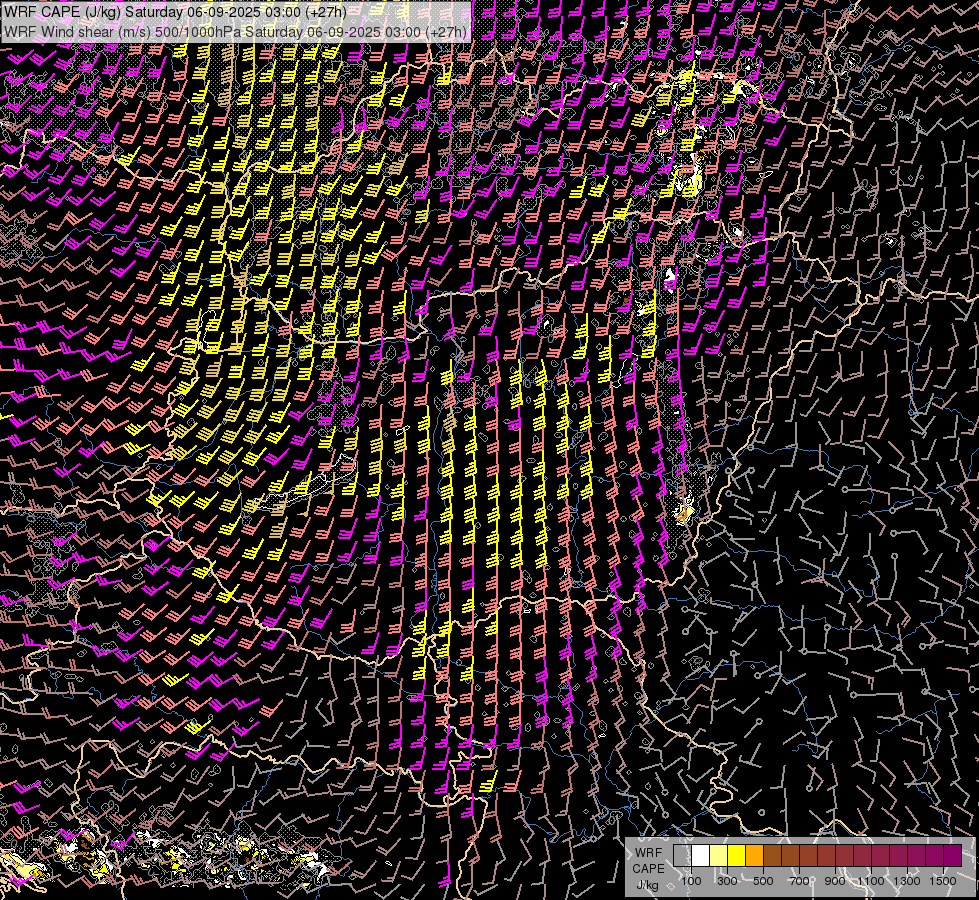
Task: Click the legend value 900
Action: pyautogui.click(x=835, y=881)
